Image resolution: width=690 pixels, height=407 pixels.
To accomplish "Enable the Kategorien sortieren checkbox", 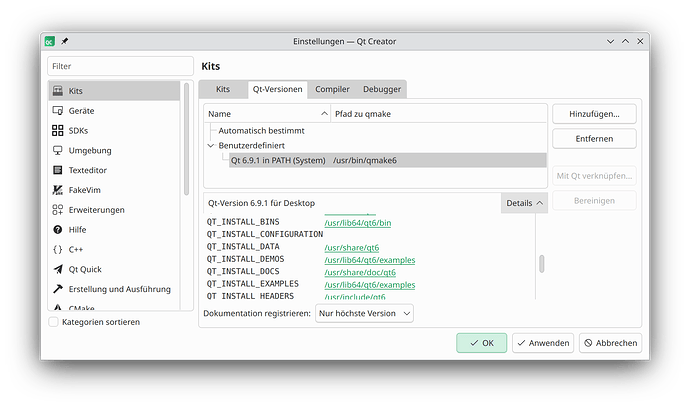I will 53,322.
